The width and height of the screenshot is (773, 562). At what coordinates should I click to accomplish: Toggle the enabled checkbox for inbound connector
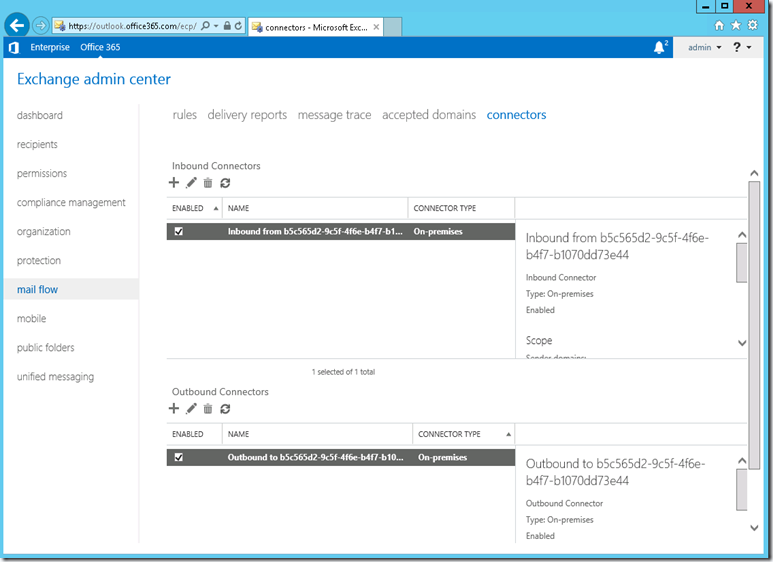coord(179,231)
